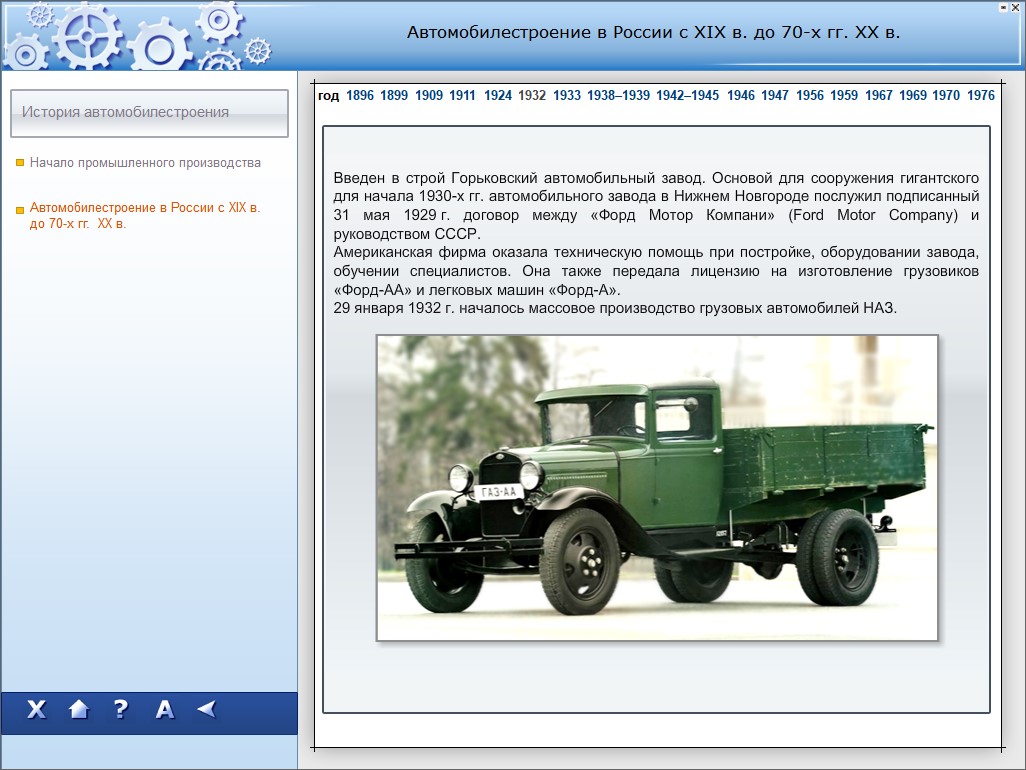The width and height of the screenshot is (1026, 770).
Task: Select year 1899 in the timeline
Action: point(394,96)
